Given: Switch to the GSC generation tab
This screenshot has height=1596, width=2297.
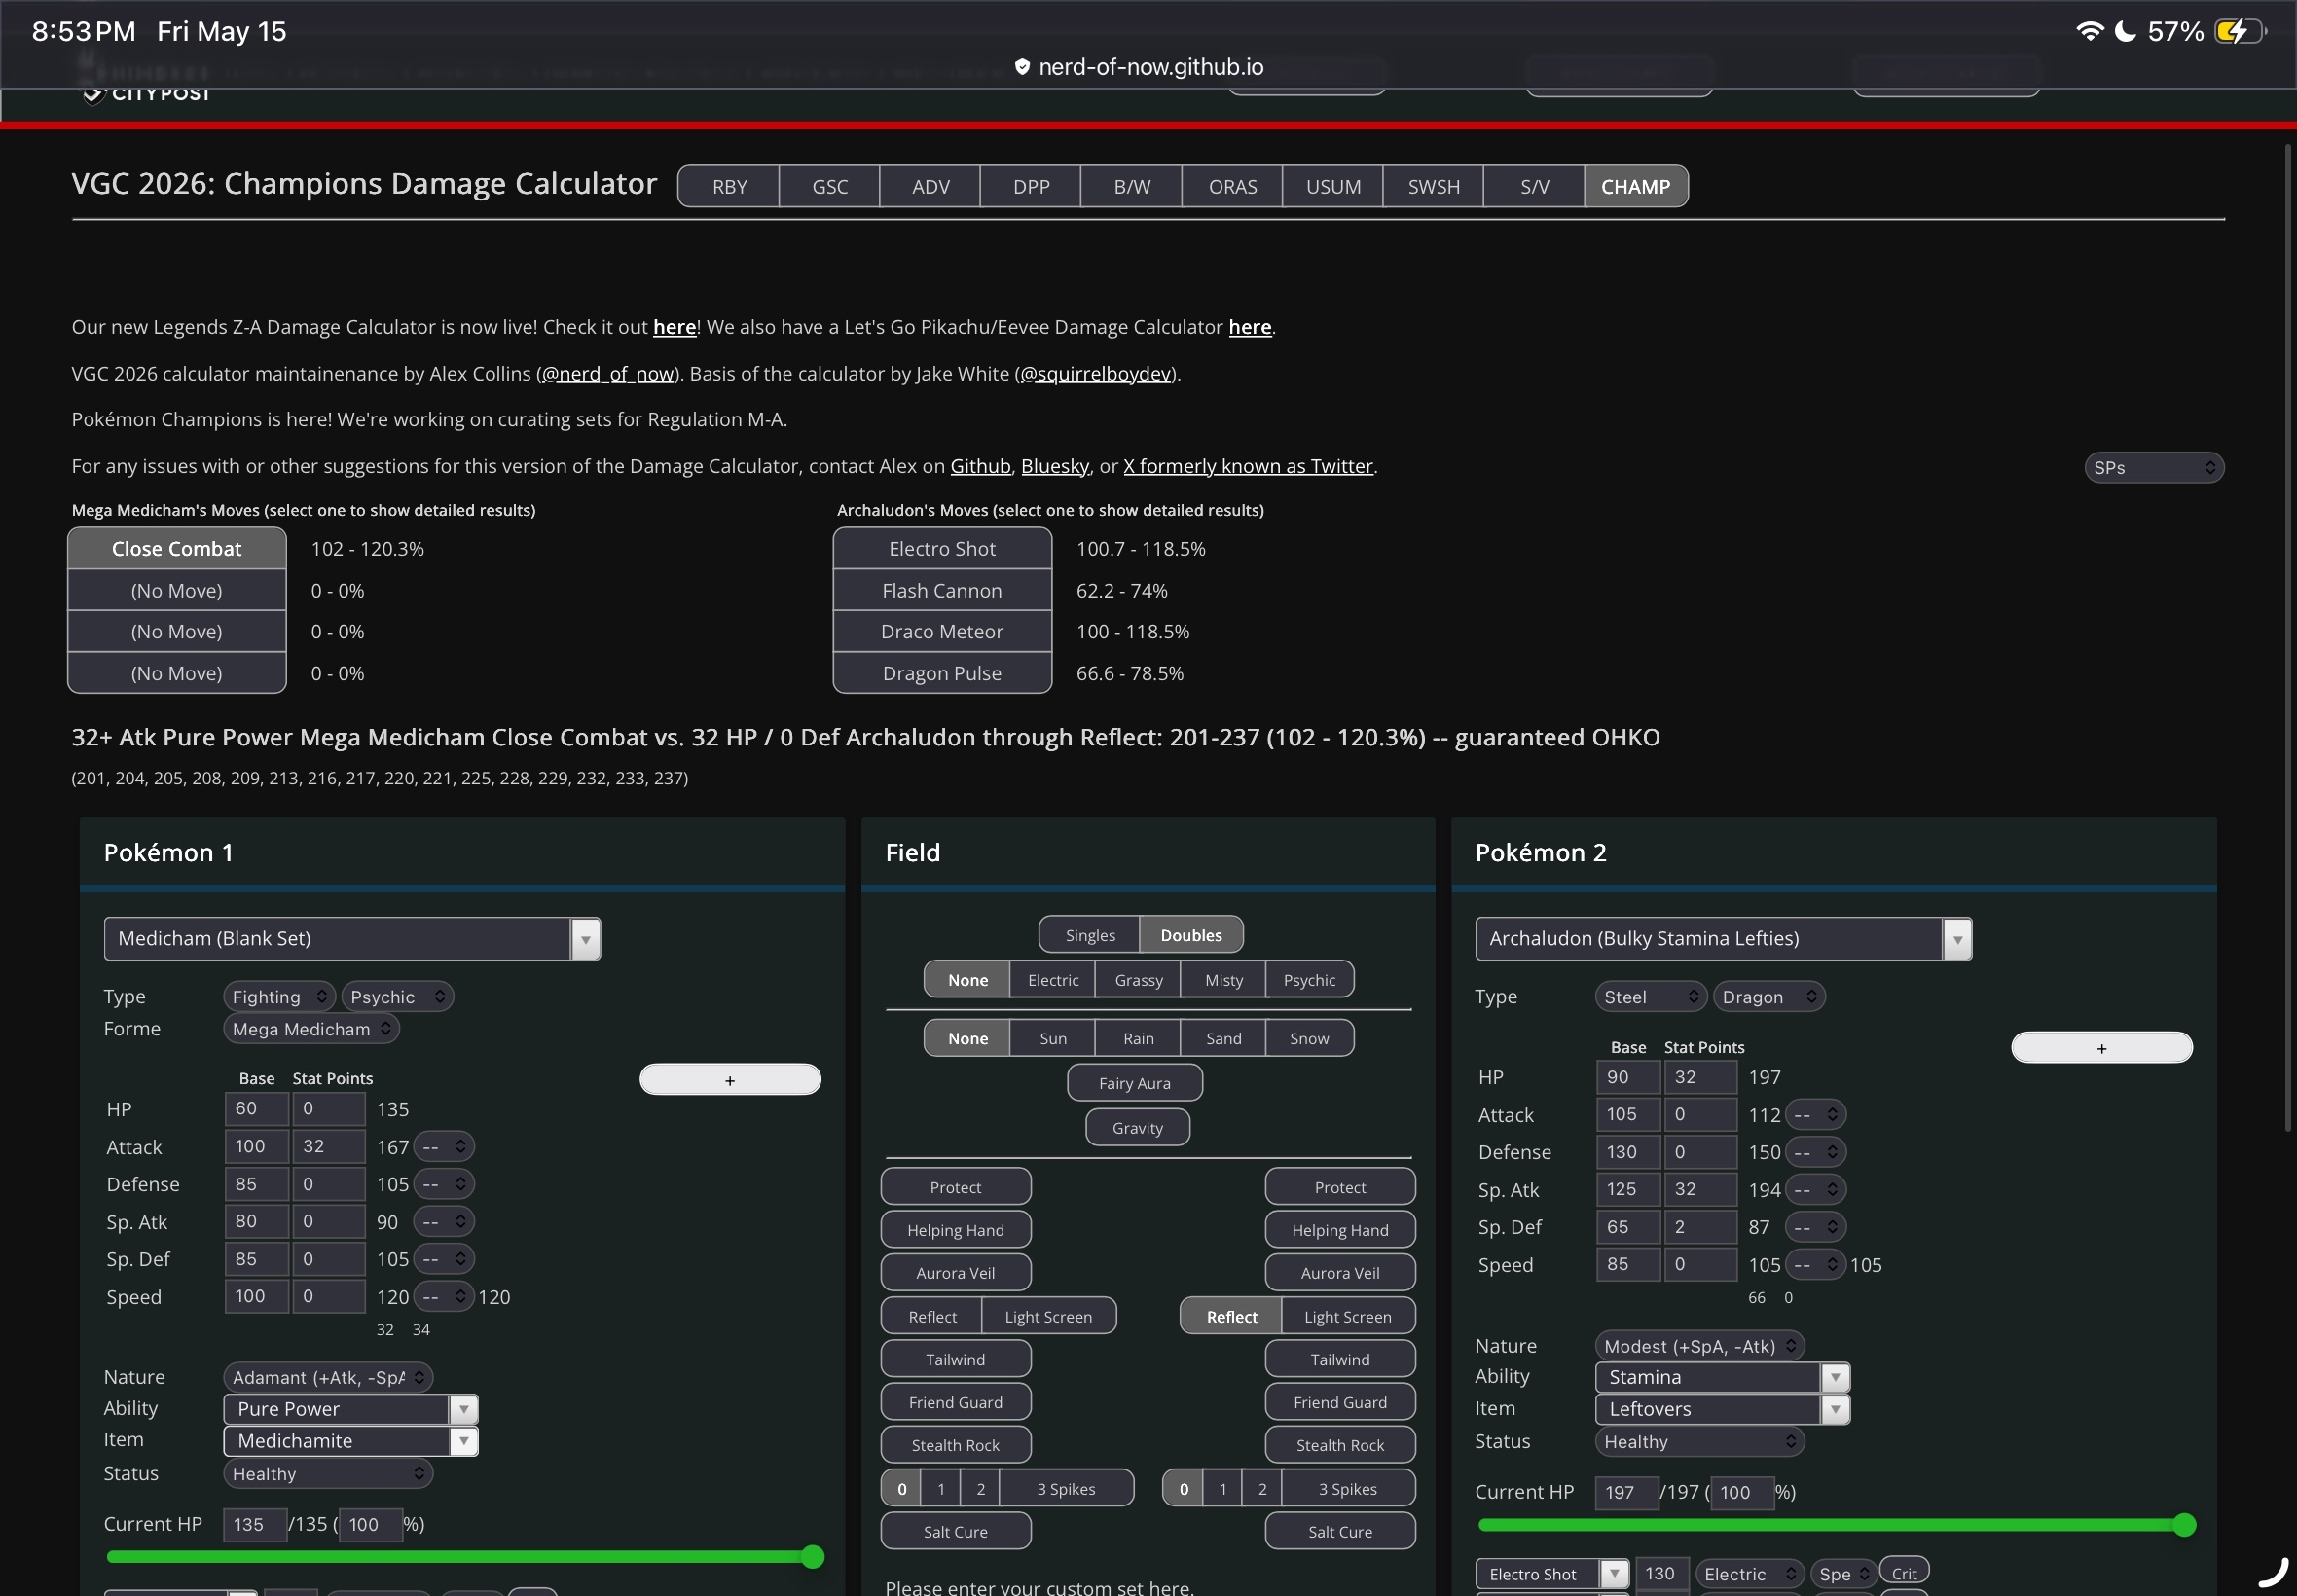Looking at the screenshot, I should [830, 187].
